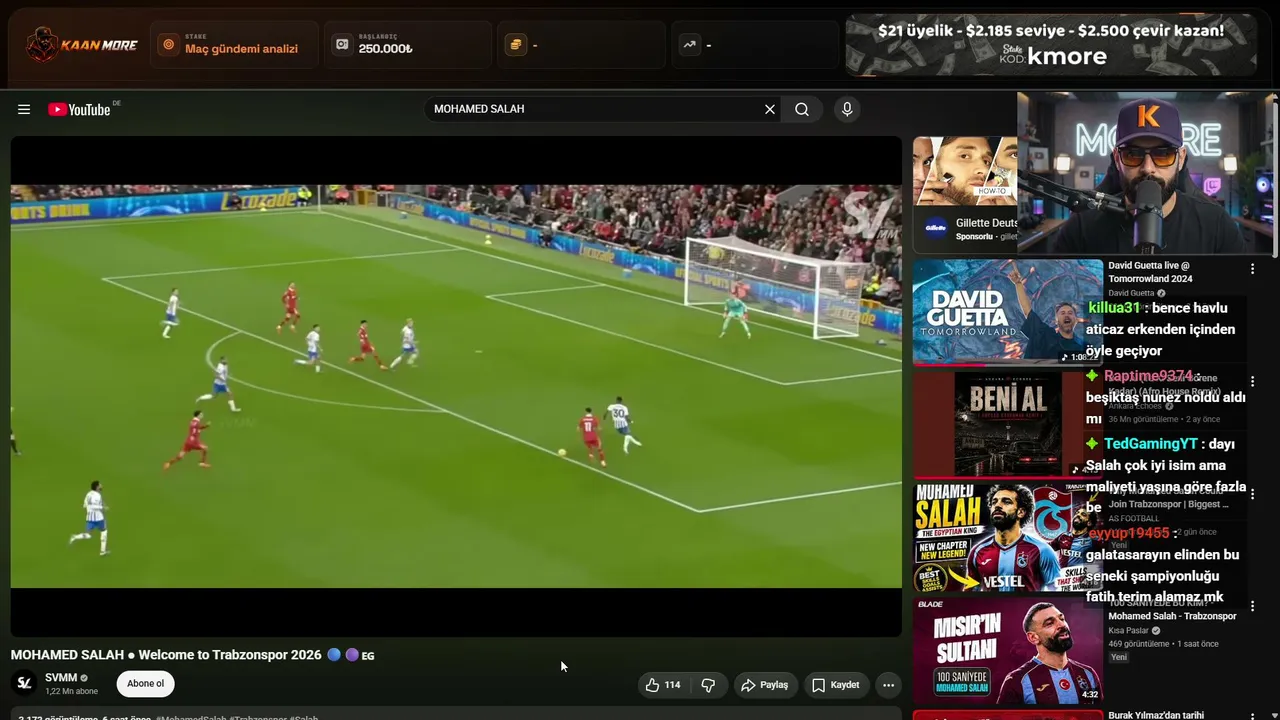
Task: Click the Kaan More logo
Action: pos(82,45)
